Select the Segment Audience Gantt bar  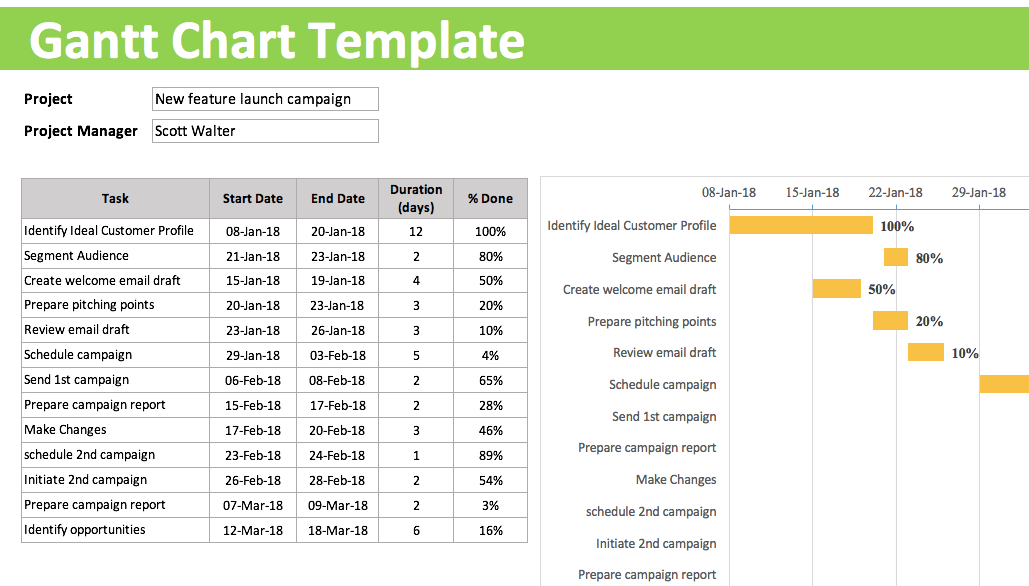(x=895, y=257)
